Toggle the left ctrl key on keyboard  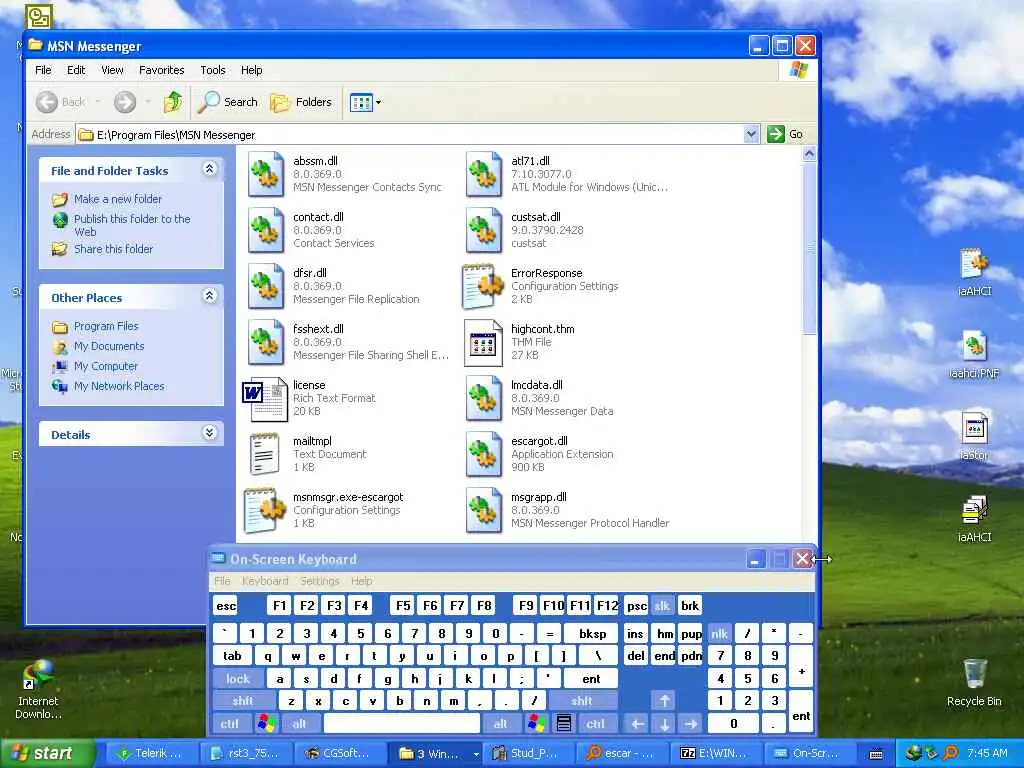(x=229, y=724)
